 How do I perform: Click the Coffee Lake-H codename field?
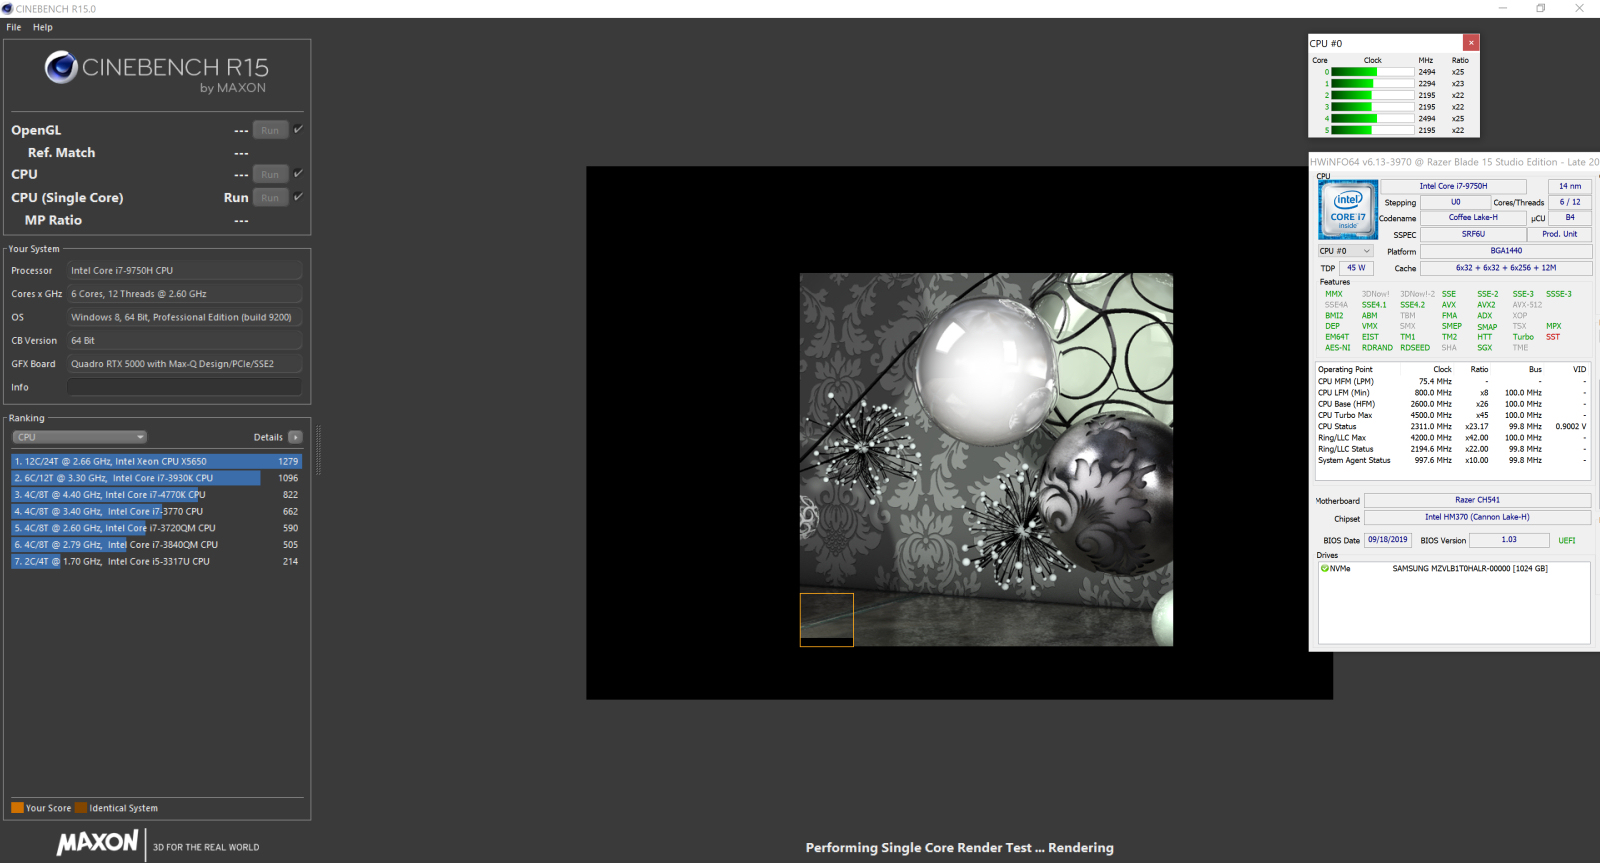click(x=1473, y=217)
